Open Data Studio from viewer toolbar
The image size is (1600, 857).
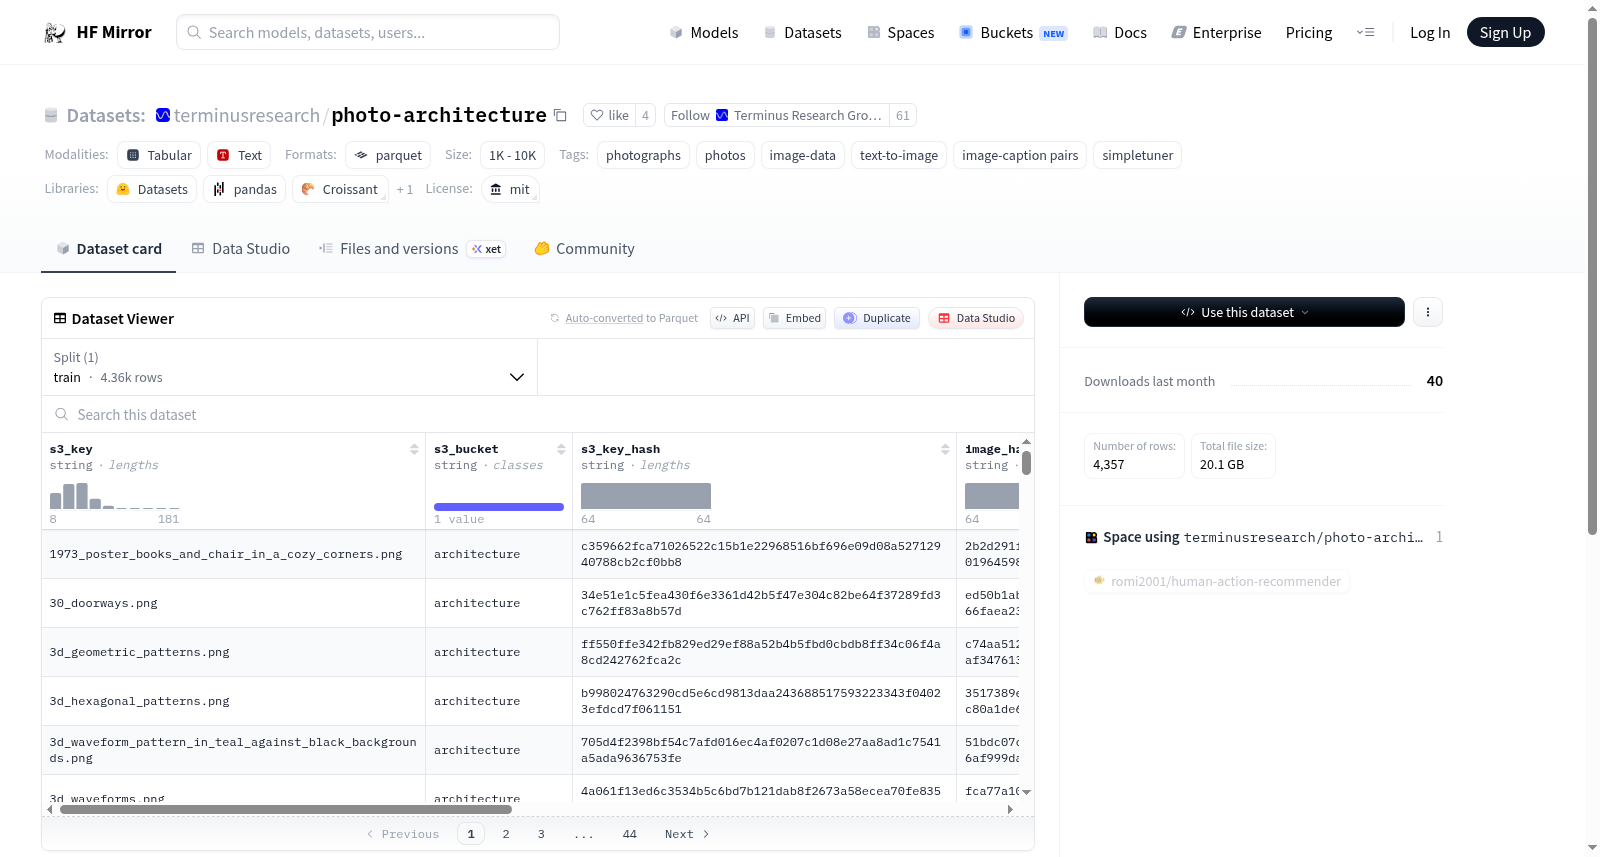(x=976, y=319)
